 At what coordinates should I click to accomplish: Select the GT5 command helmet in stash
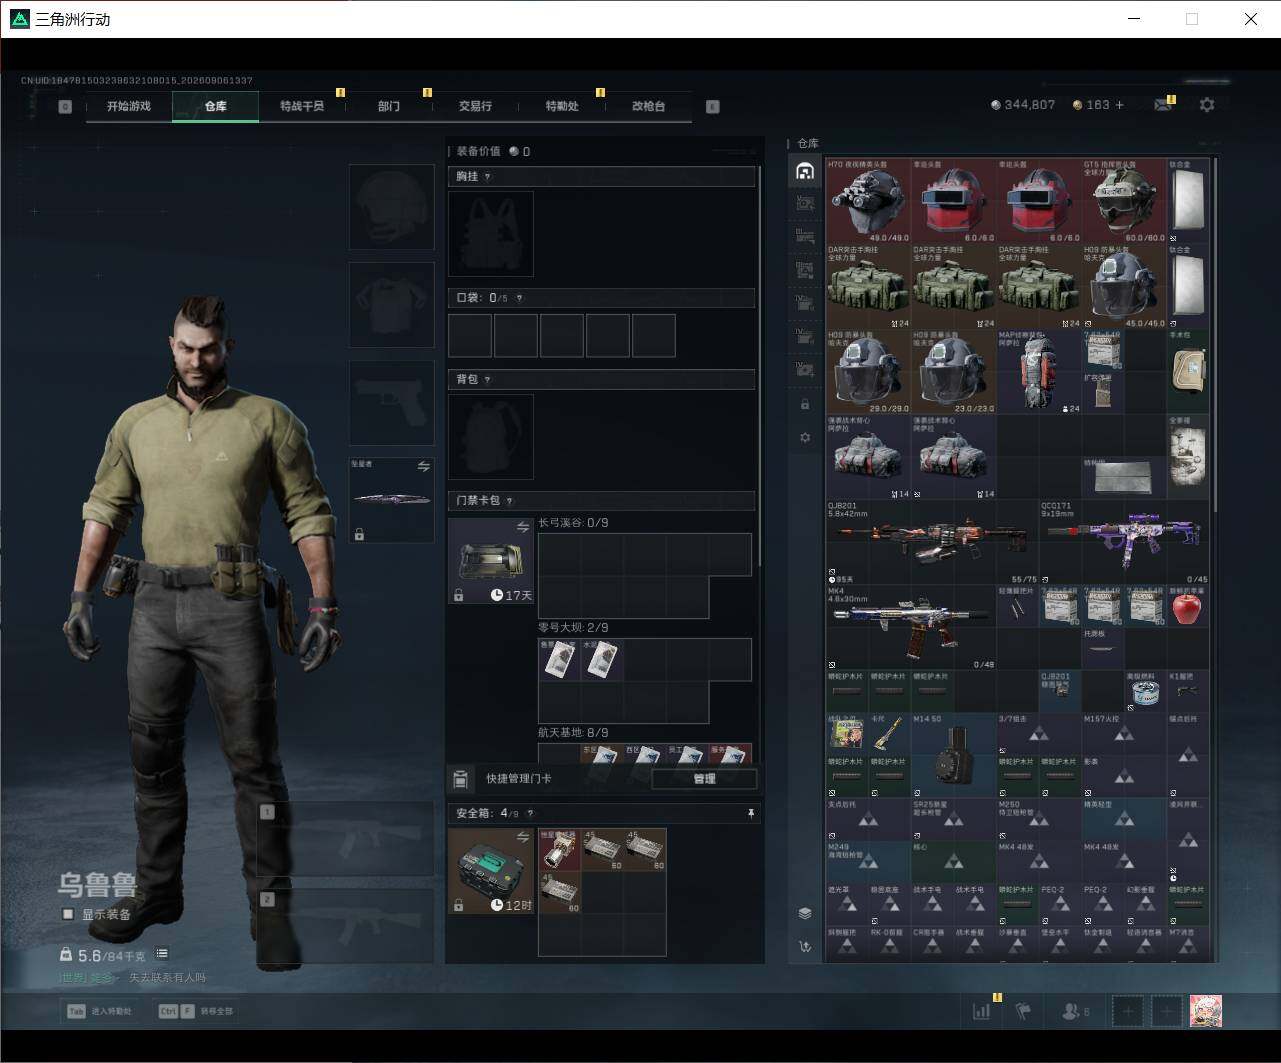point(1124,200)
